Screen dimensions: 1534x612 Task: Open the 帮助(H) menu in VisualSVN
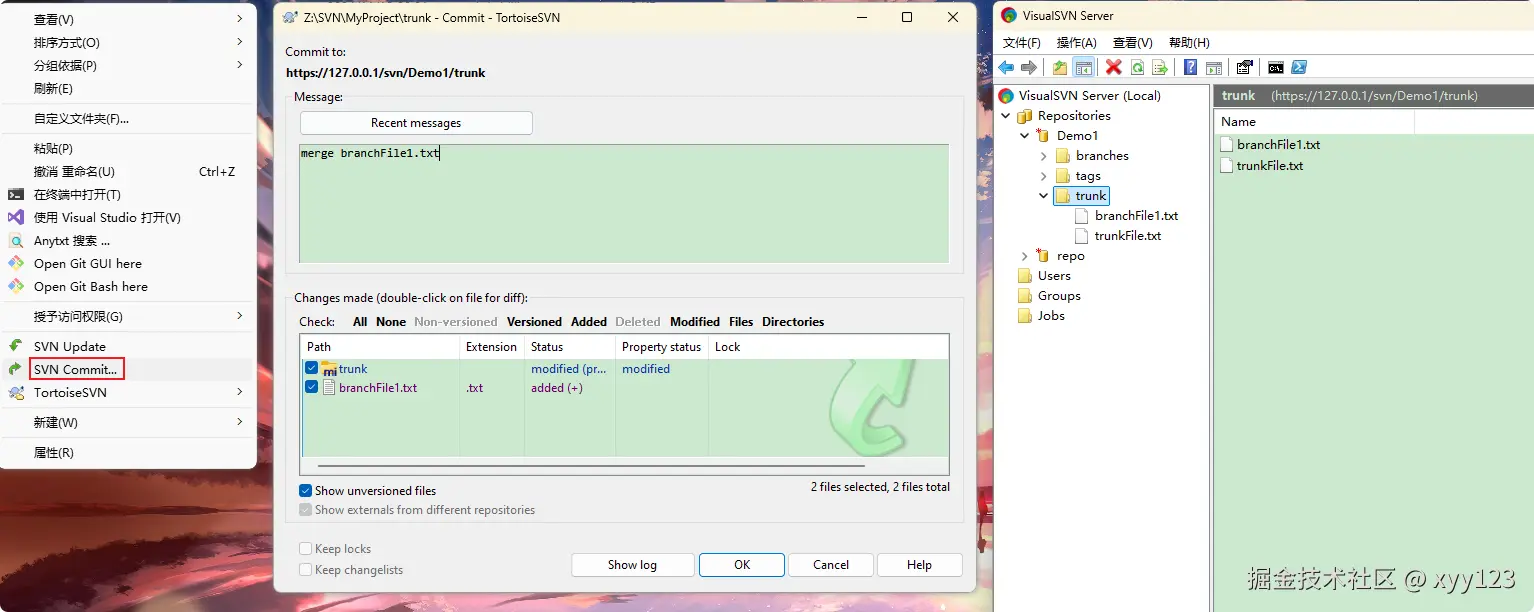[1189, 43]
